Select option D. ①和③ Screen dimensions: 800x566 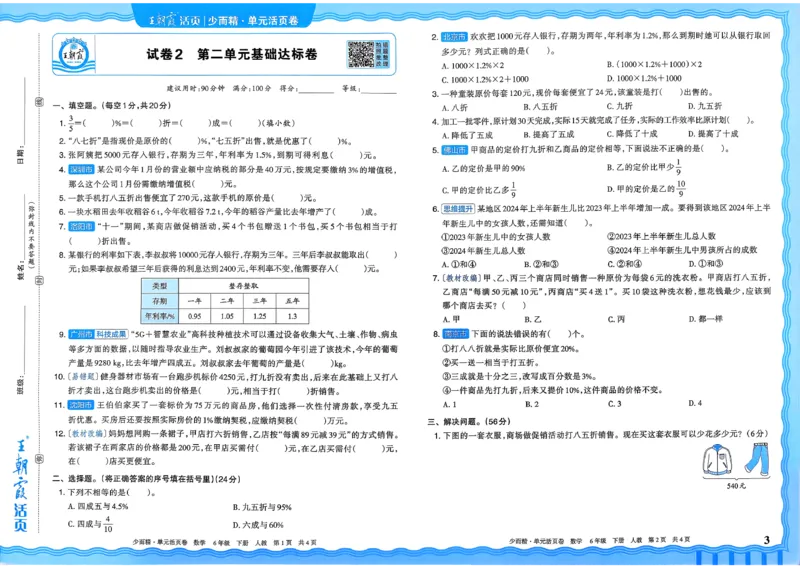tap(706, 263)
